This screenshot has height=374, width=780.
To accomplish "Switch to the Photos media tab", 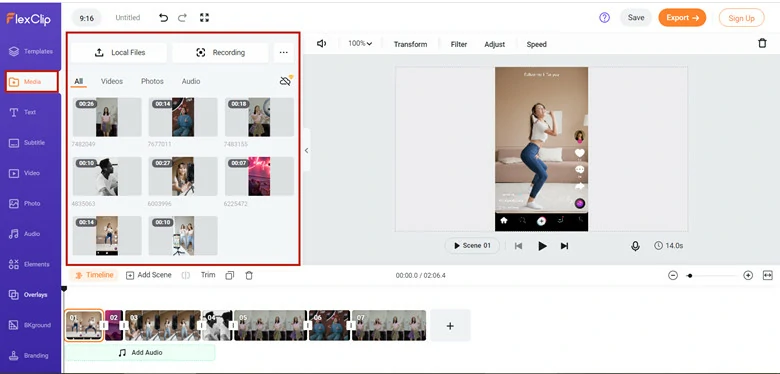I will tap(152, 81).
